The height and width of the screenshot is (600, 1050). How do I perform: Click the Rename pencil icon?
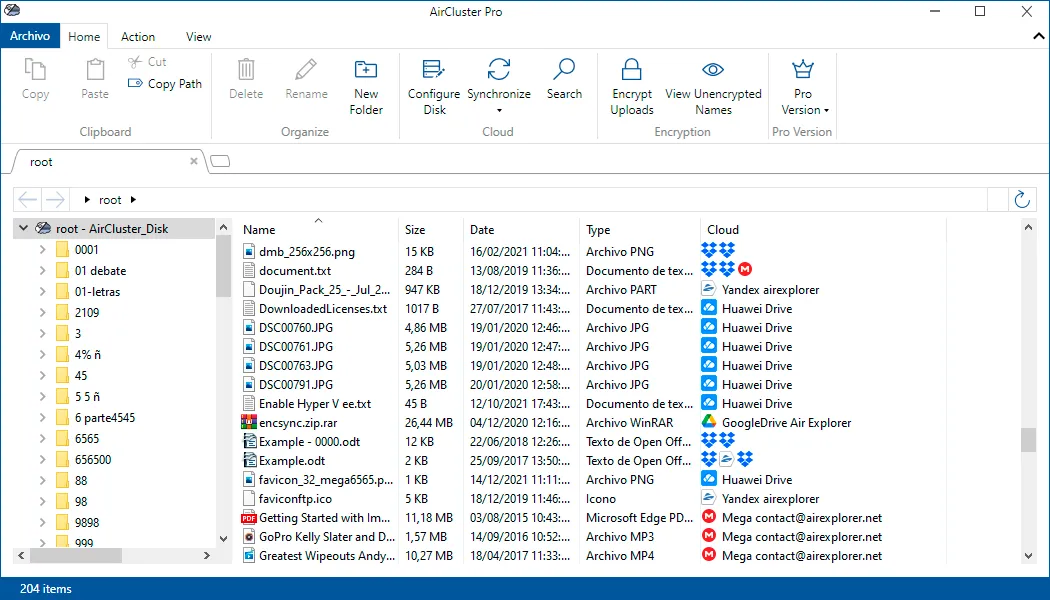click(x=306, y=70)
